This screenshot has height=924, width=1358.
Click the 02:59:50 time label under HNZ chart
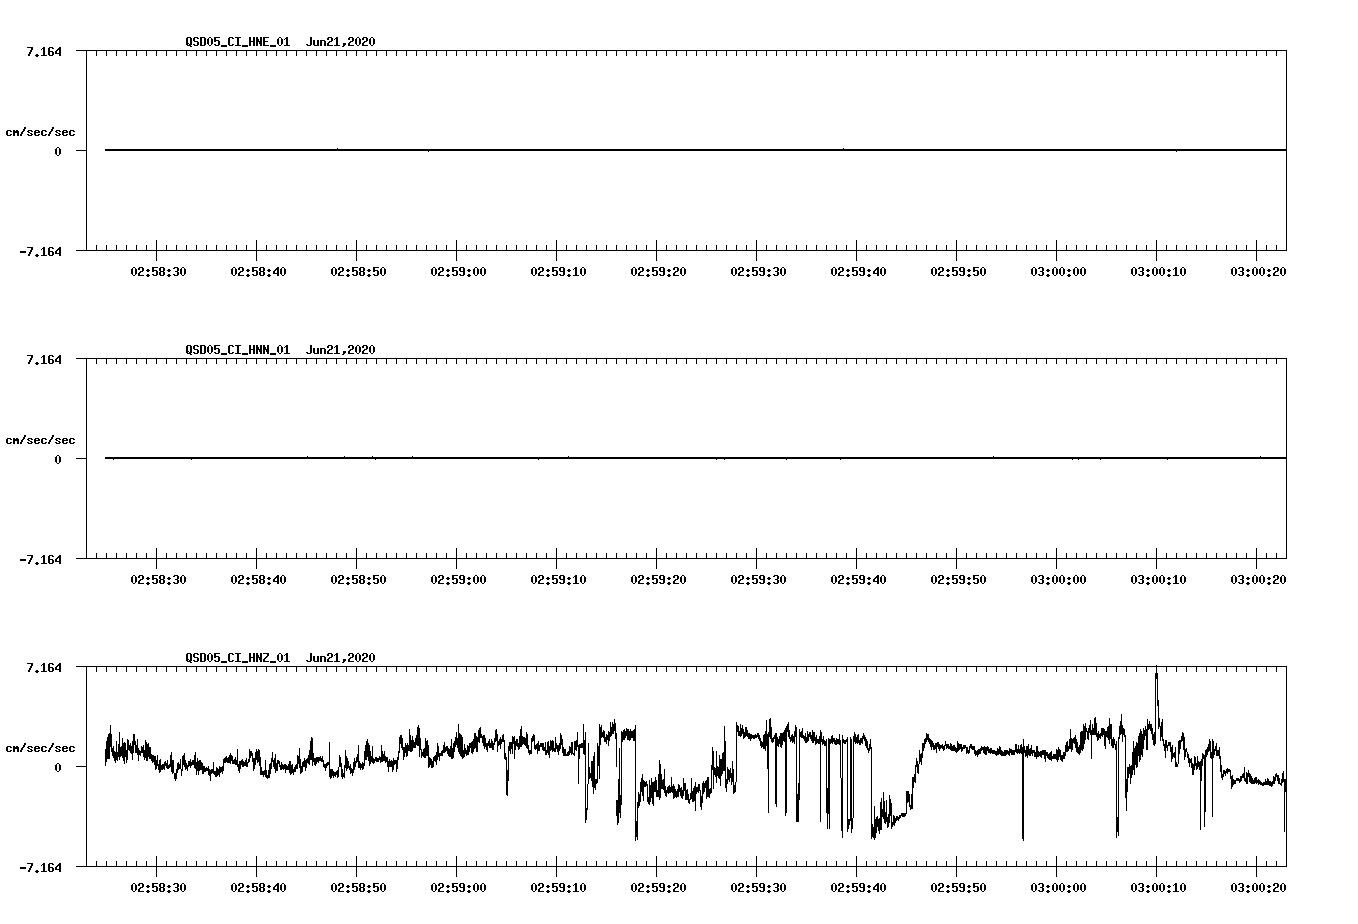coord(958,887)
